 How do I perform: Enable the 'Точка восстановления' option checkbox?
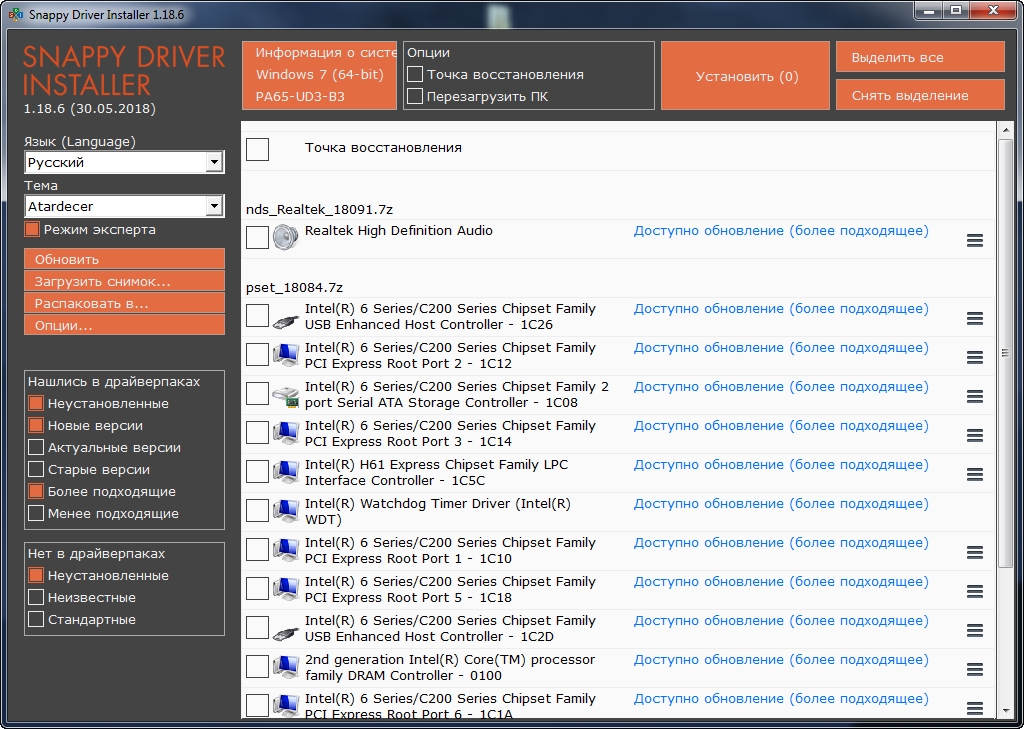415,75
